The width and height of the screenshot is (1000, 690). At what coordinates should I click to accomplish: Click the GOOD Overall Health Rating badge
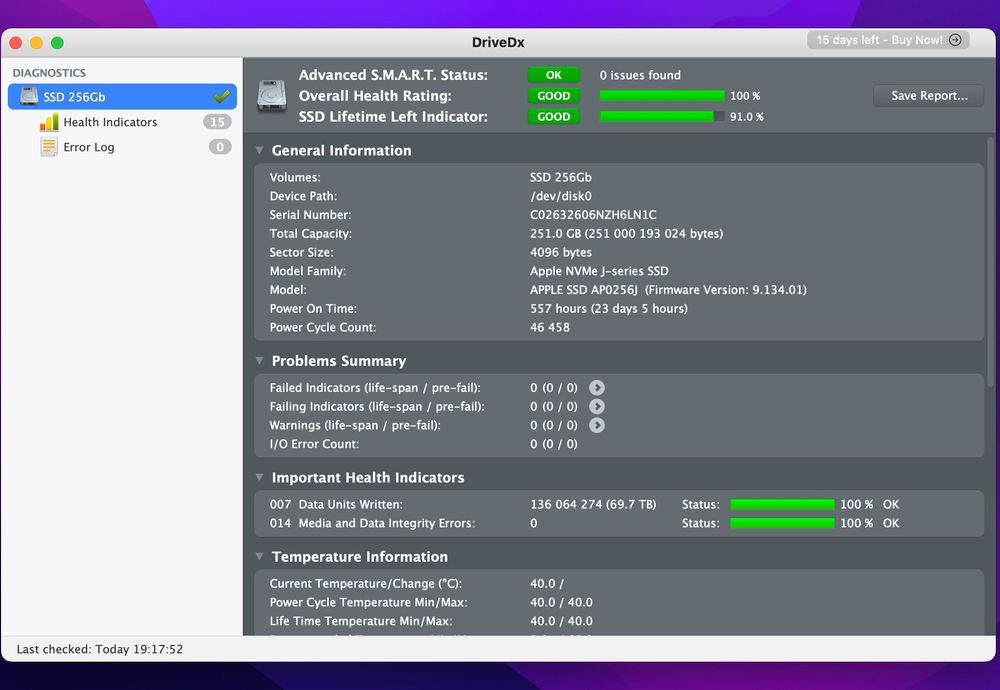pos(554,96)
